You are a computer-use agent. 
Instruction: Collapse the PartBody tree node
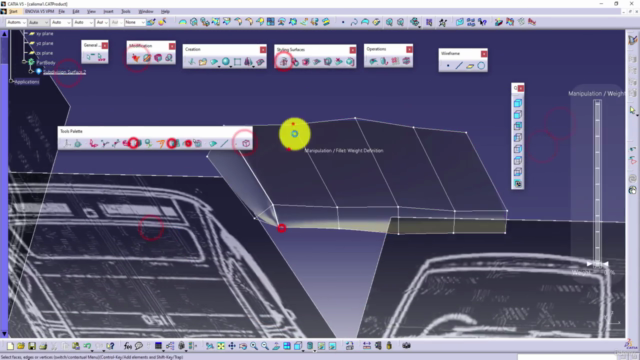click(x=24, y=62)
